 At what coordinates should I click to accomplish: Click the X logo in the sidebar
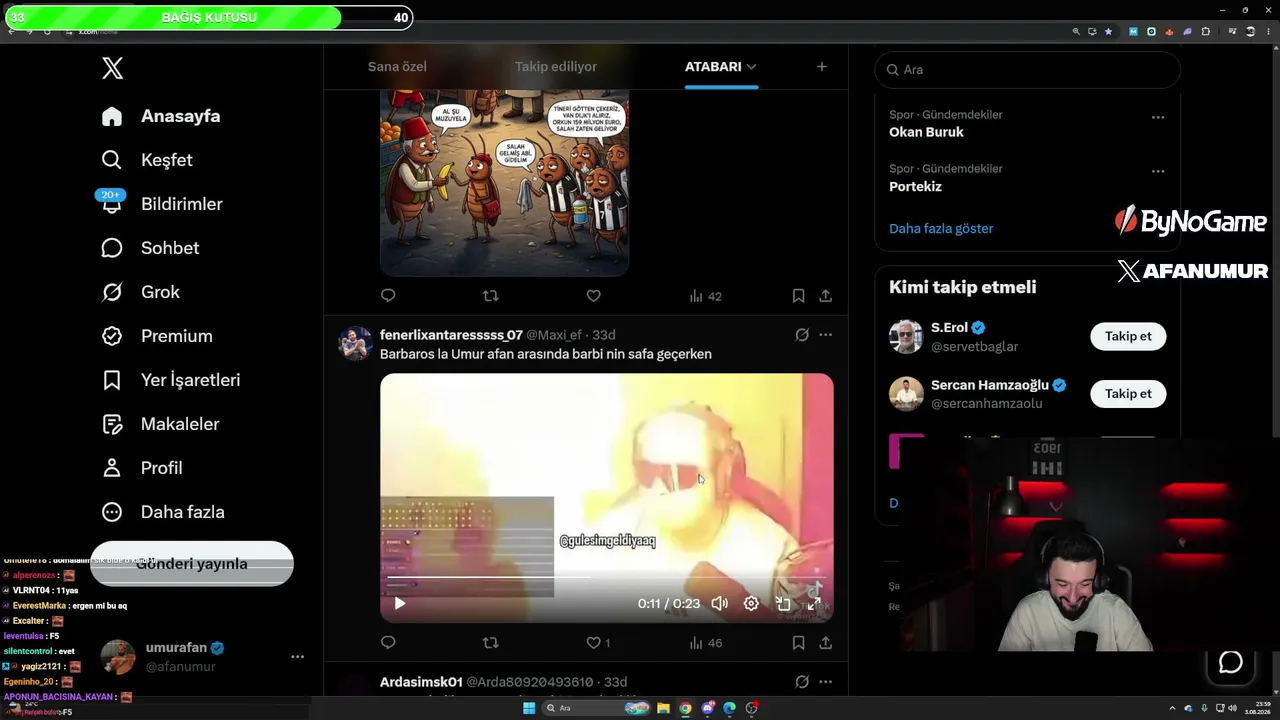click(x=112, y=68)
